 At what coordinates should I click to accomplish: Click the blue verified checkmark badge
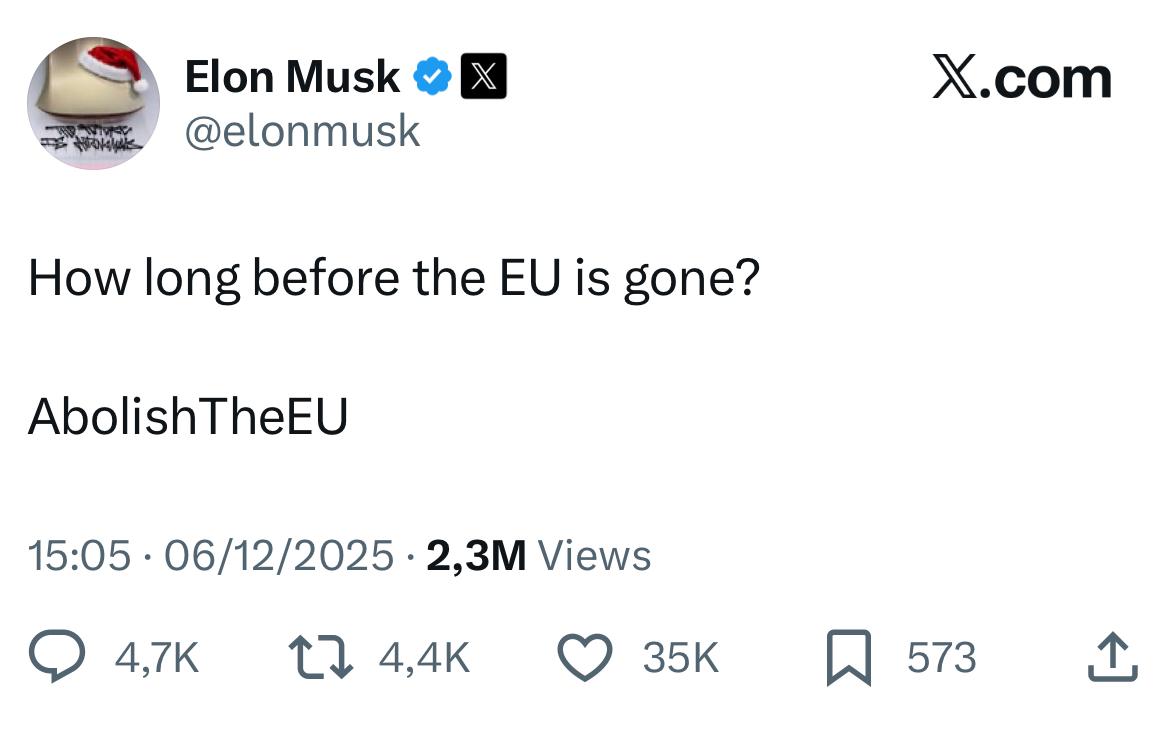(432, 77)
